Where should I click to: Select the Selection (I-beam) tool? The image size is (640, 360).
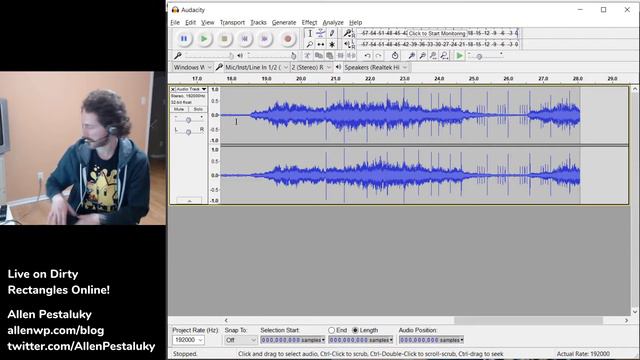coord(310,33)
